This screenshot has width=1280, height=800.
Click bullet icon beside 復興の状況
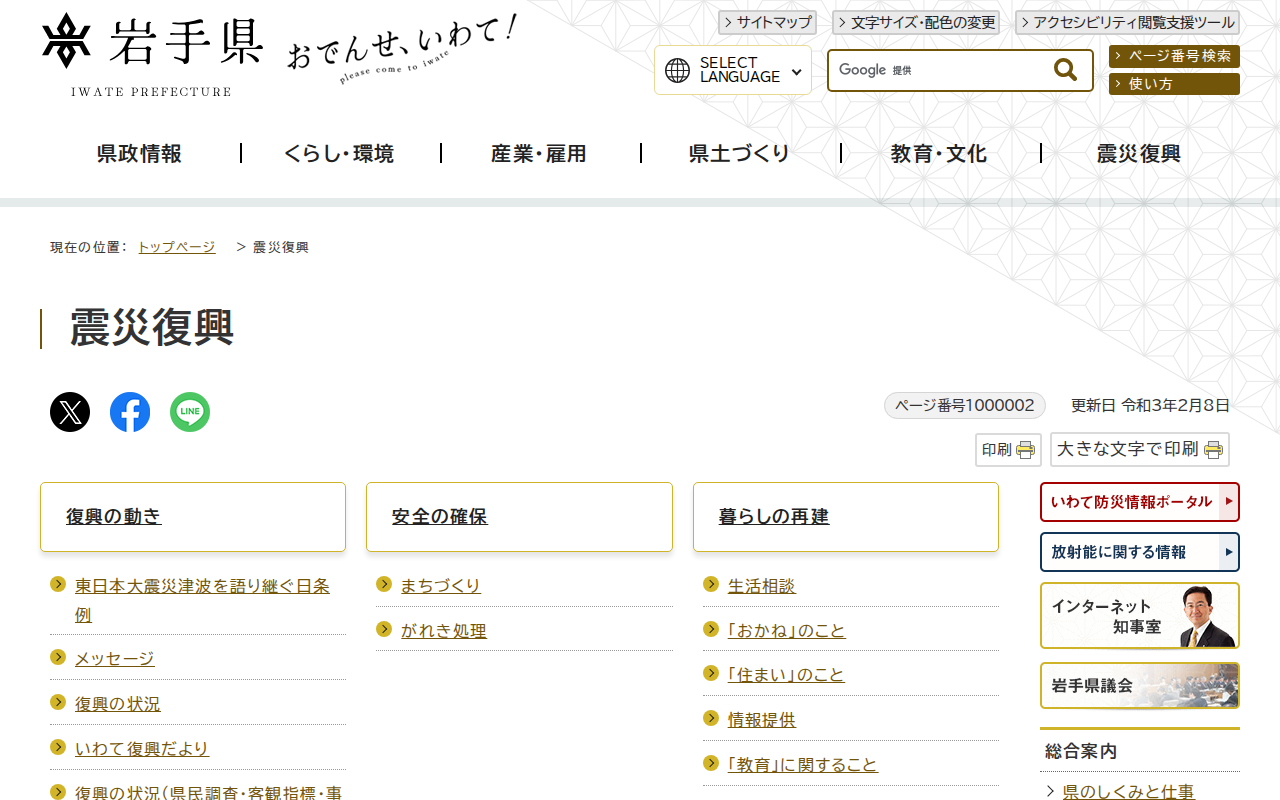point(58,702)
